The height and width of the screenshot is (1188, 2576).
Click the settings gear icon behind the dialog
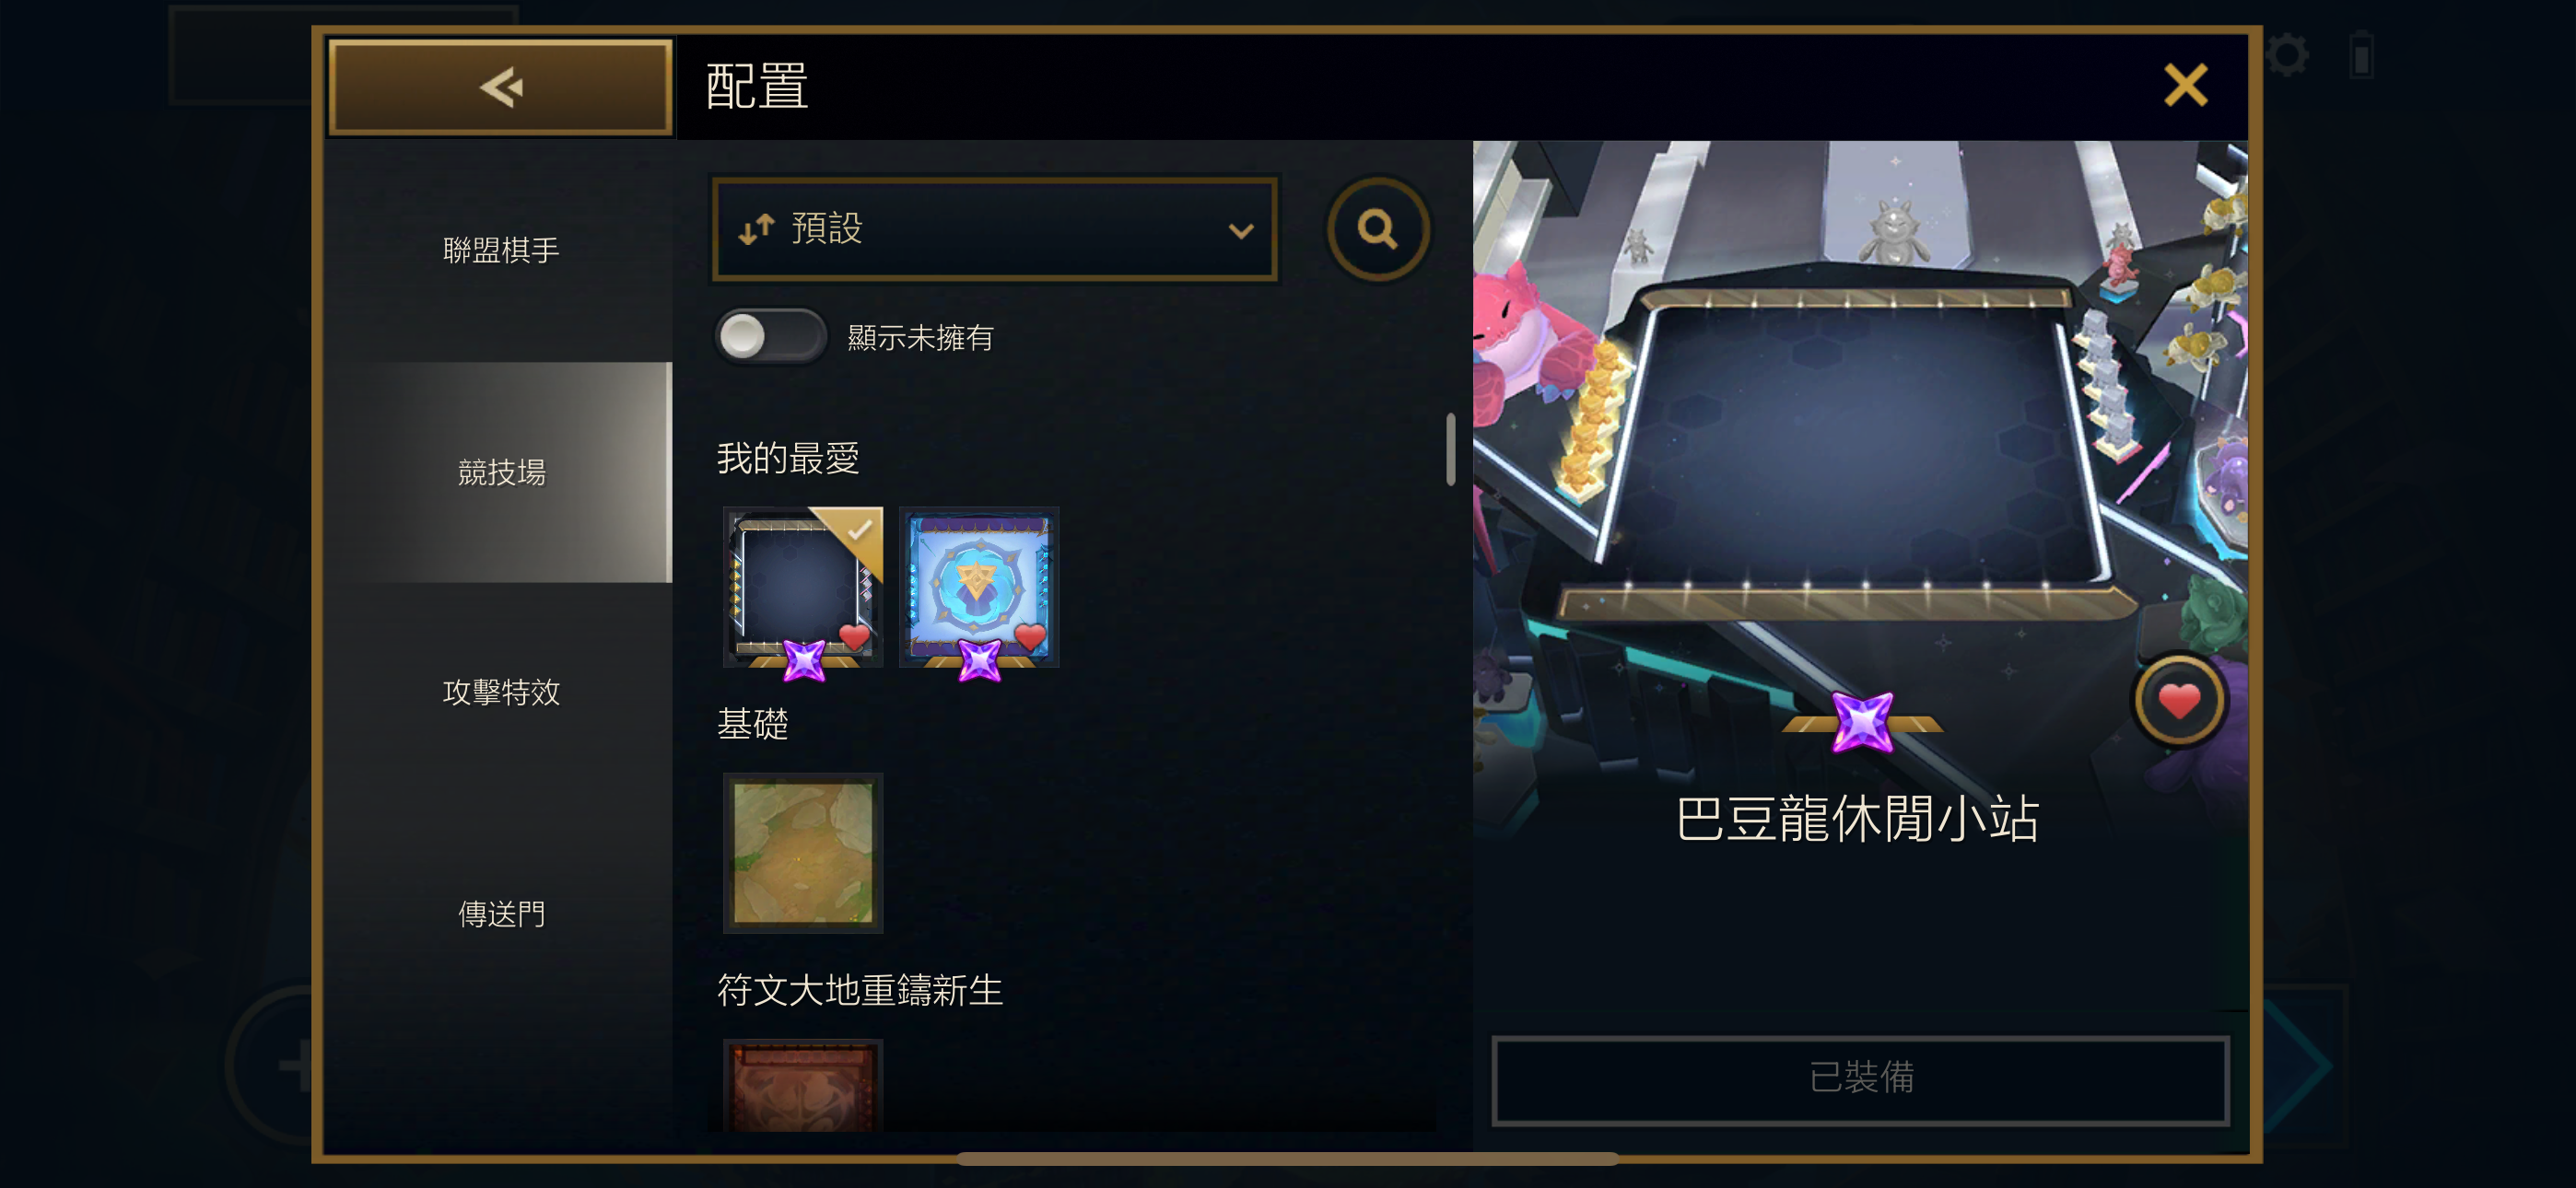[x=2286, y=54]
